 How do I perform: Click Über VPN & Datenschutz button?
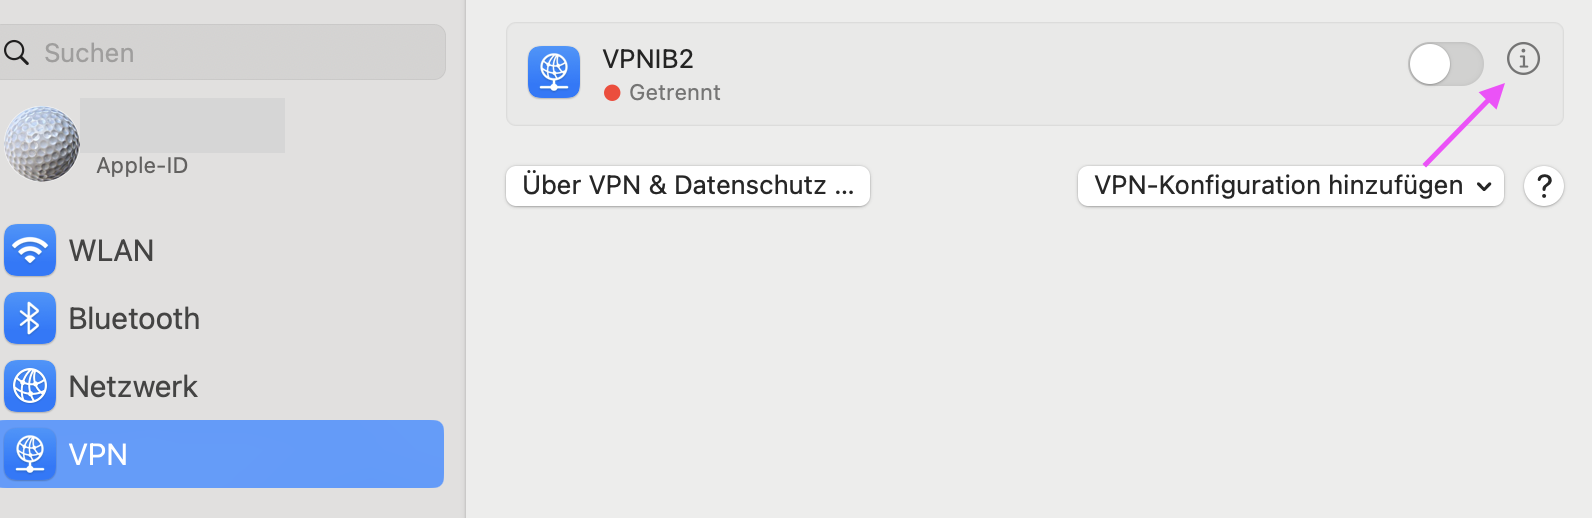click(x=688, y=186)
